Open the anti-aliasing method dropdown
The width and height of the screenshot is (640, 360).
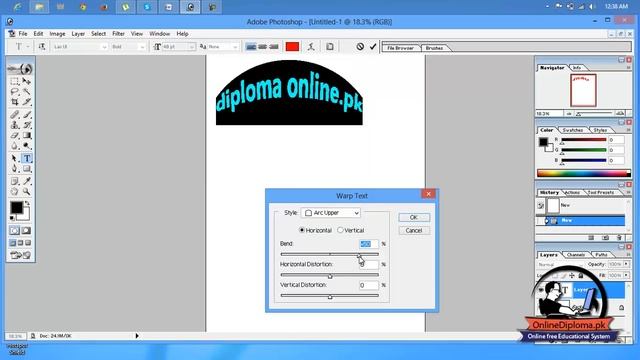pyautogui.click(x=235, y=47)
